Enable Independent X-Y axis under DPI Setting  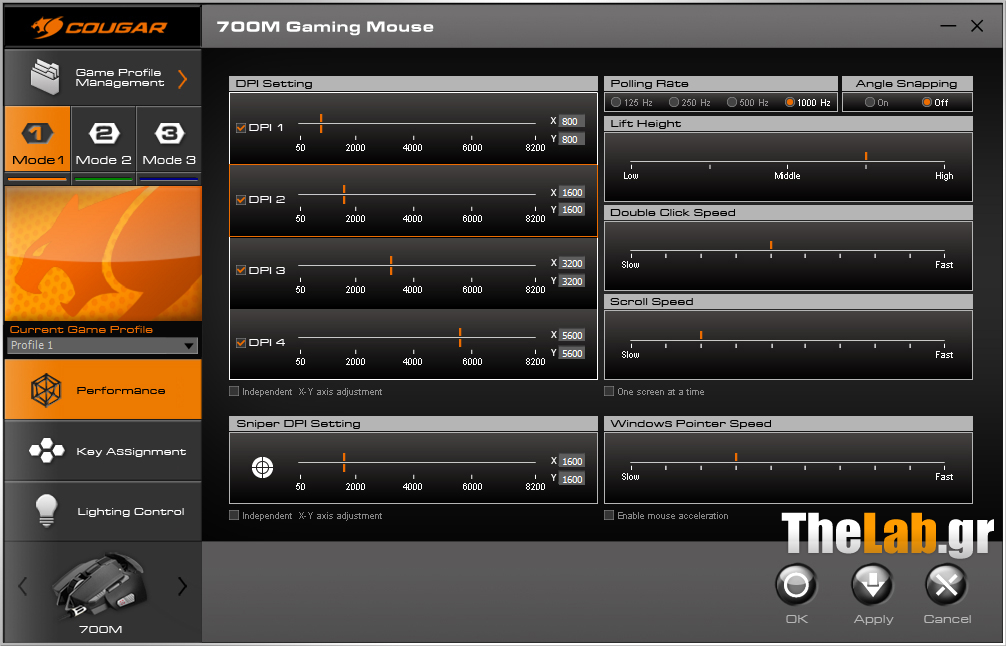click(234, 391)
